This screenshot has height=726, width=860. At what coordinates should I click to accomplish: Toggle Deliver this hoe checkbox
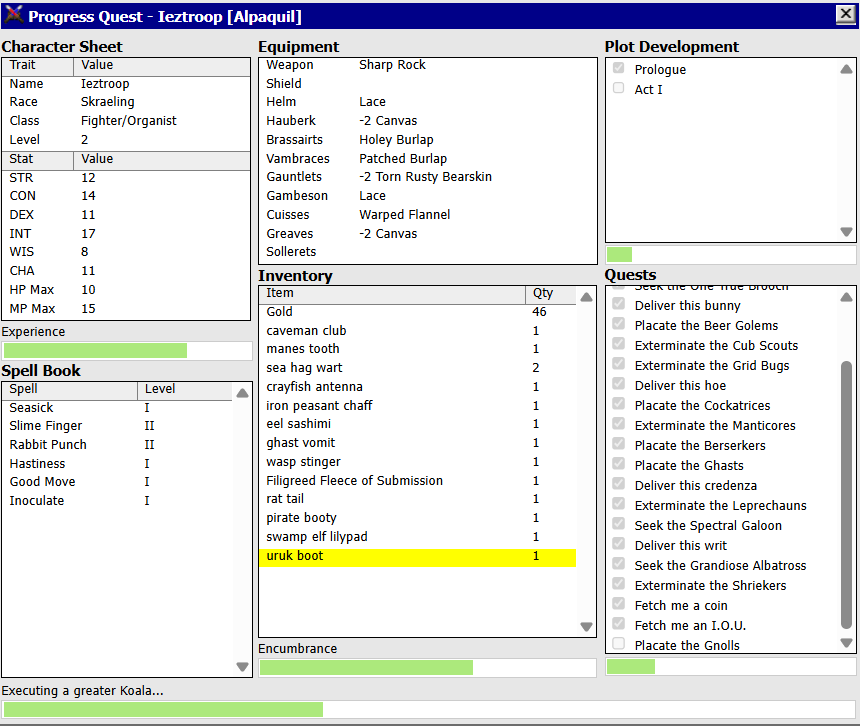tap(619, 384)
